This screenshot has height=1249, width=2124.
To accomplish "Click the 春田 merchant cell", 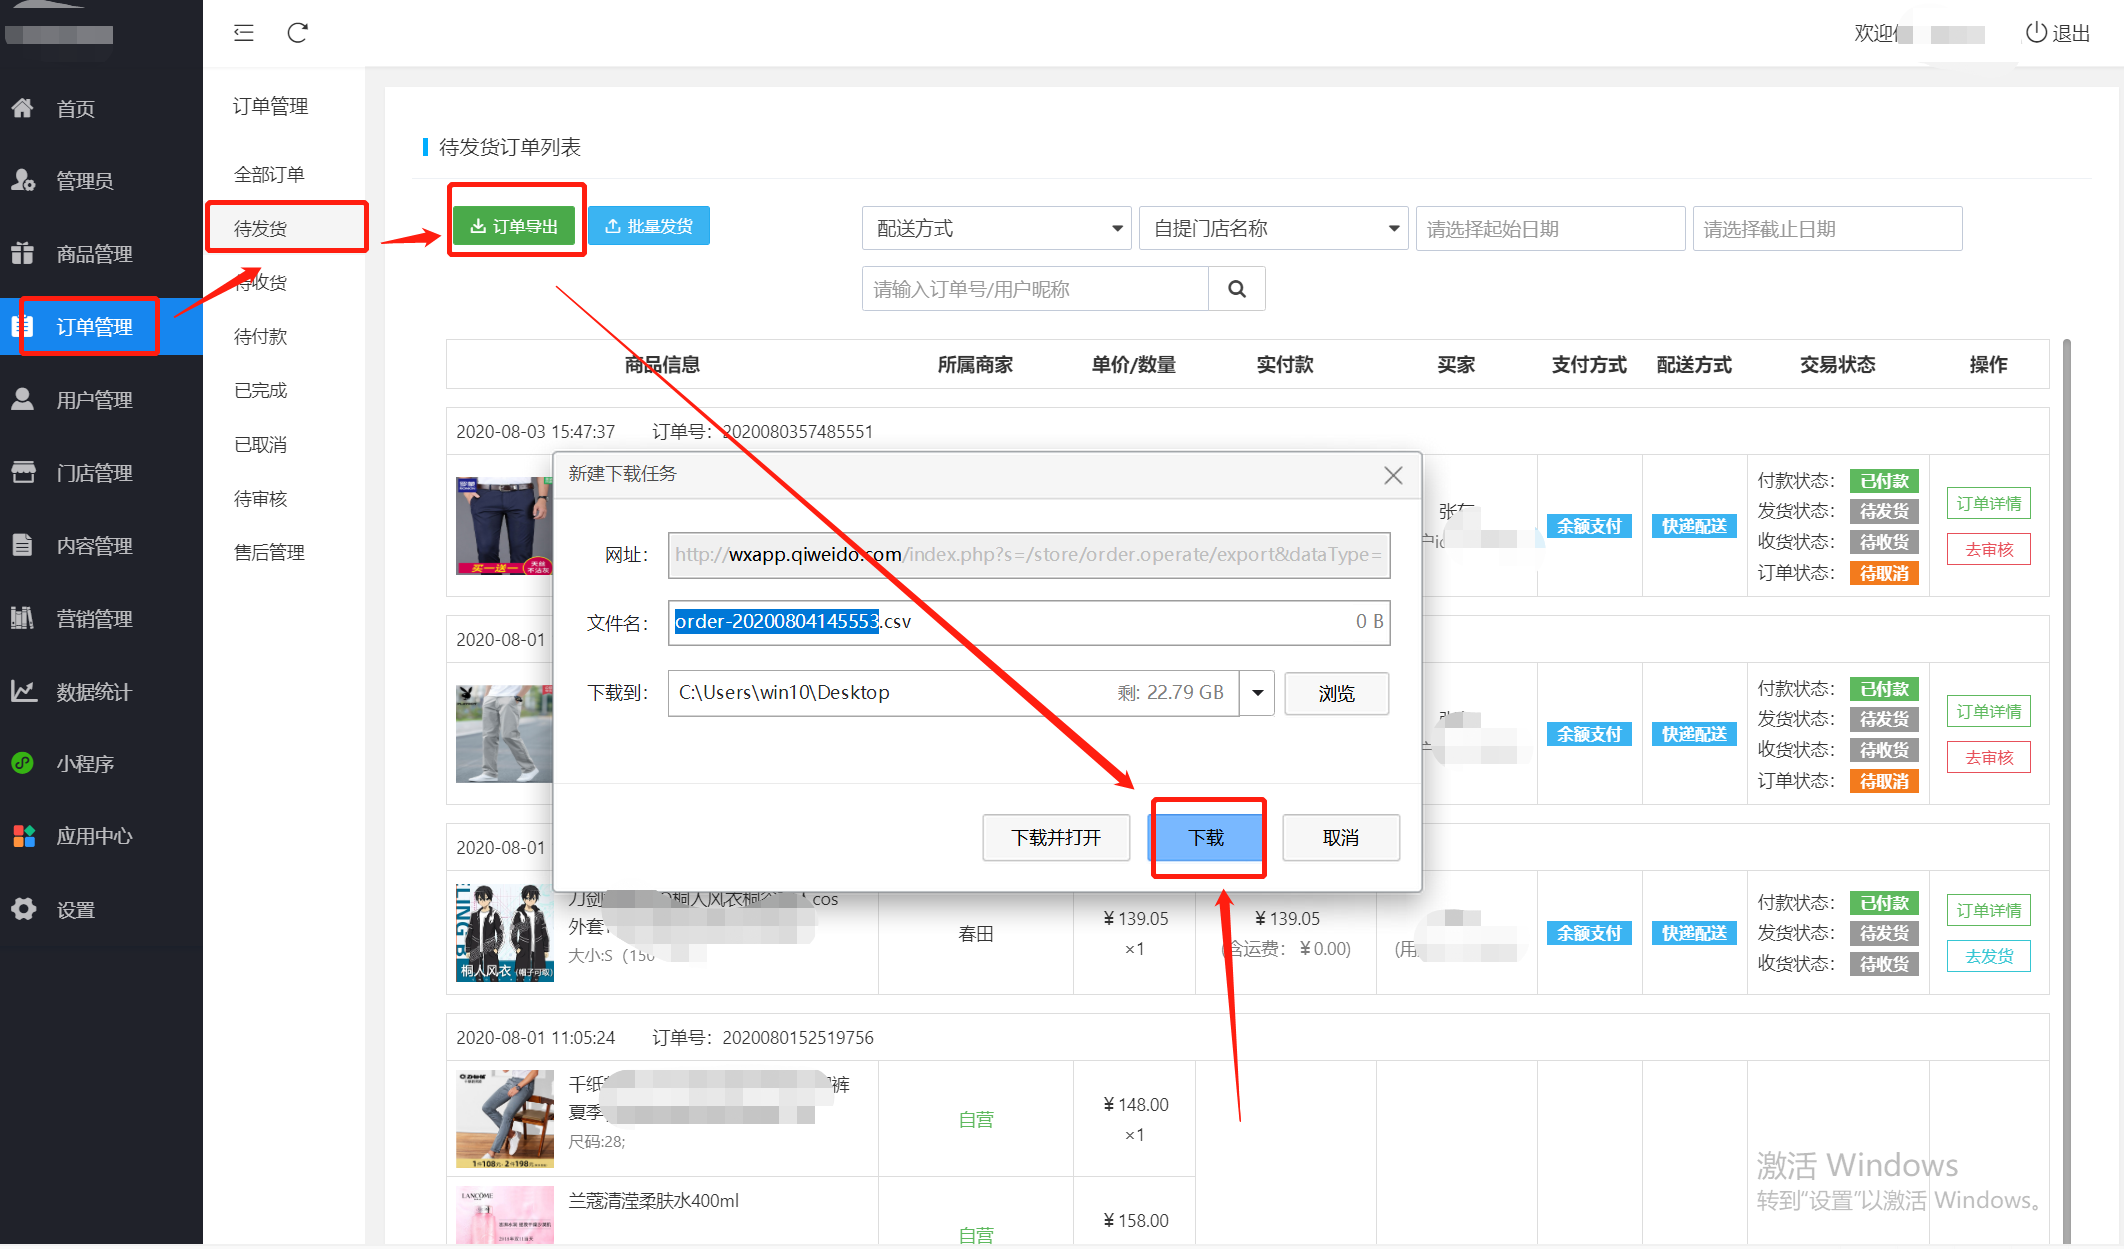I will (976, 933).
